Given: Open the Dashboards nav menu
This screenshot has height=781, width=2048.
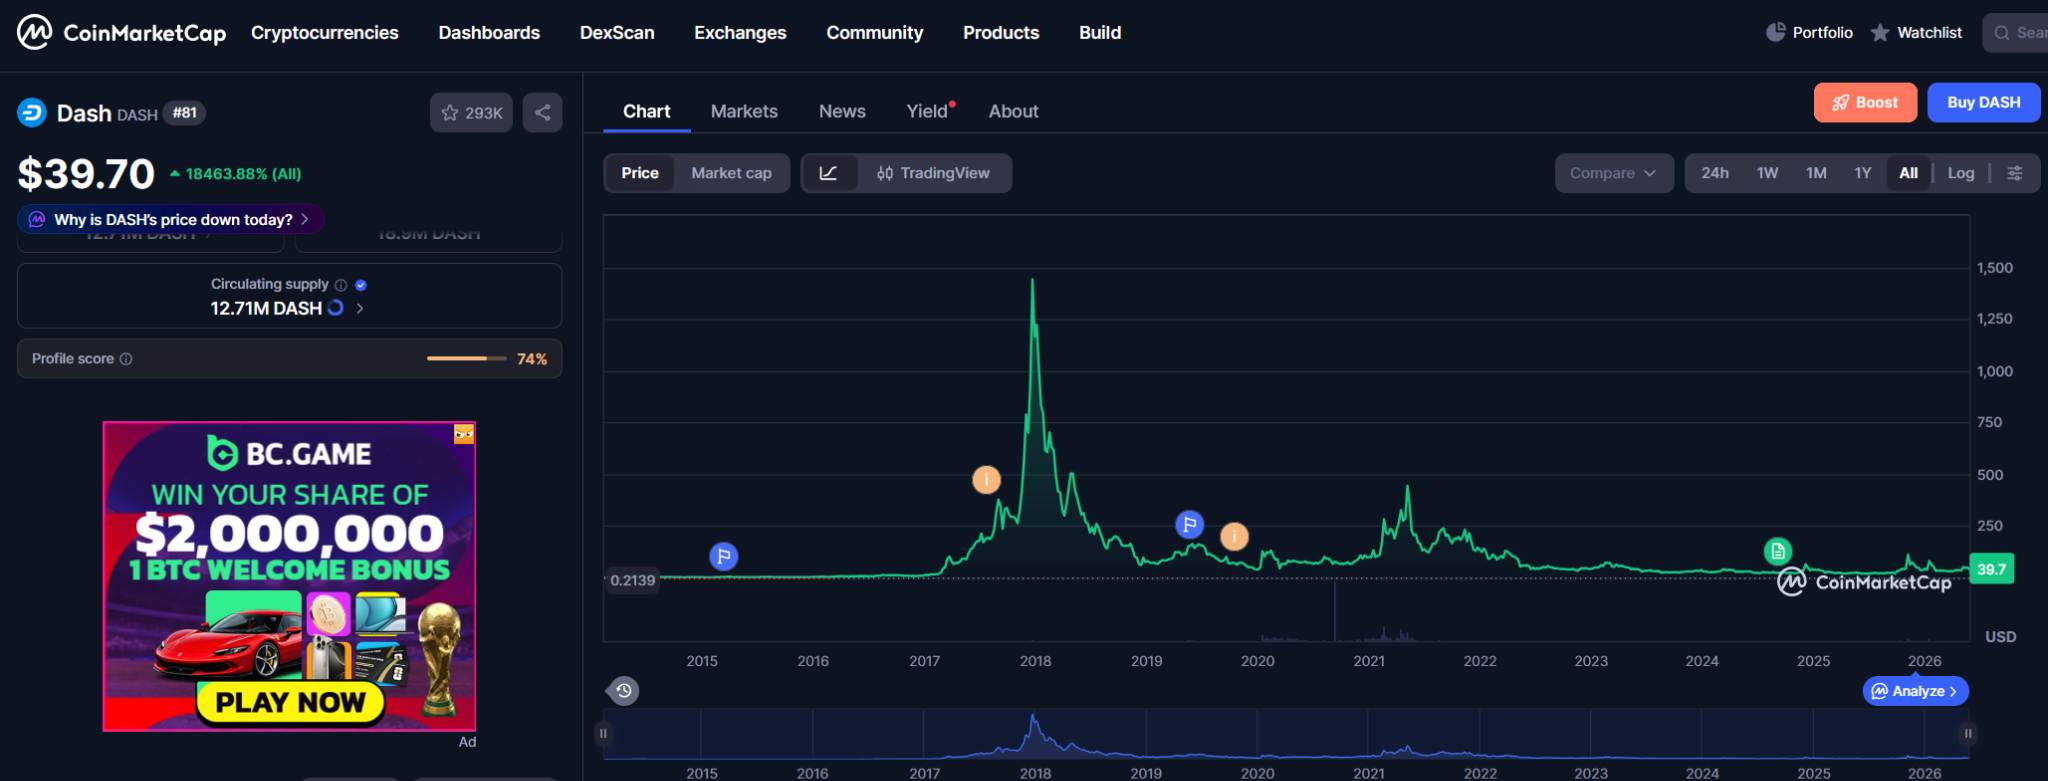Looking at the screenshot, I should click(489, 33).
